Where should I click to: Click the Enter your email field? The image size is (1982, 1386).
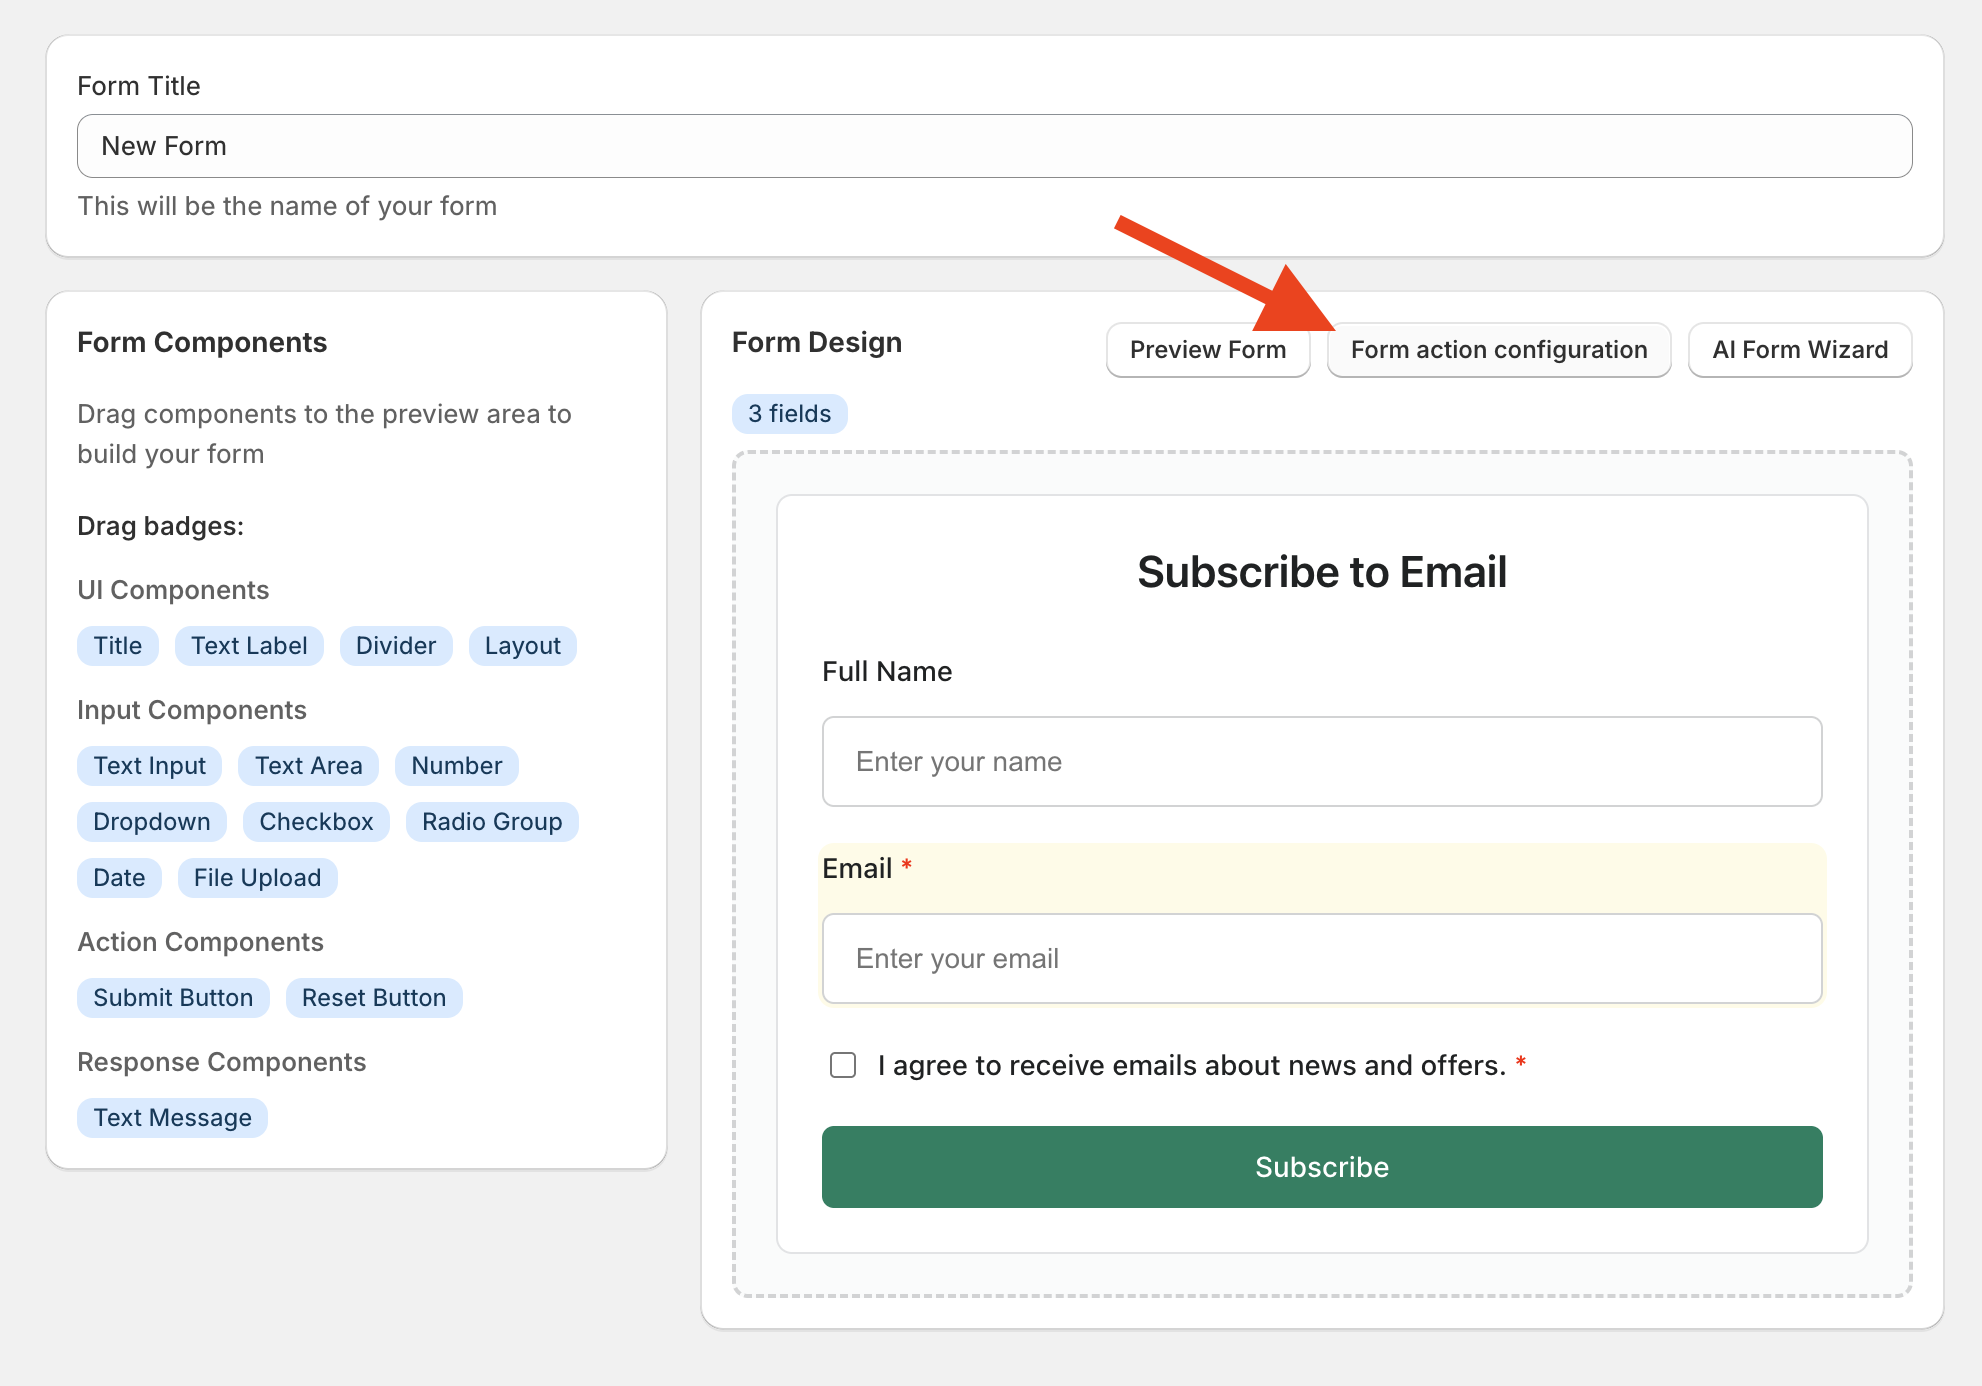(1321, 959)
